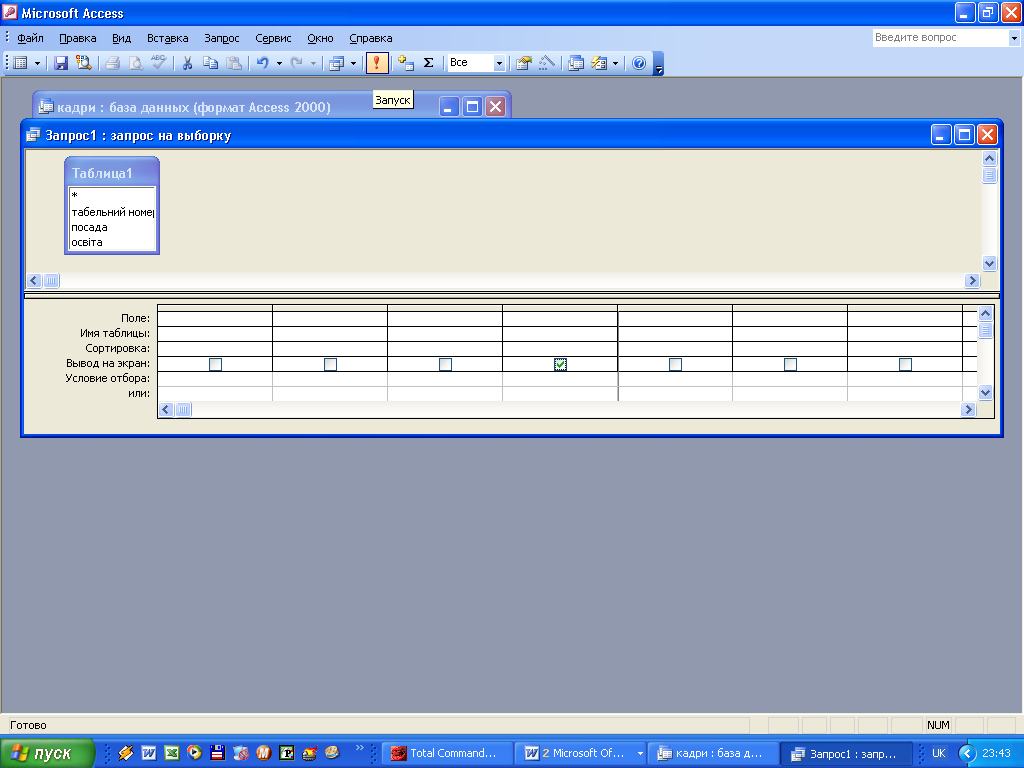Image resolution: width=1024 pixels, height=768 pixels.
Task: Save the query with the floppy icon
Action: click(x=61, y=63)
